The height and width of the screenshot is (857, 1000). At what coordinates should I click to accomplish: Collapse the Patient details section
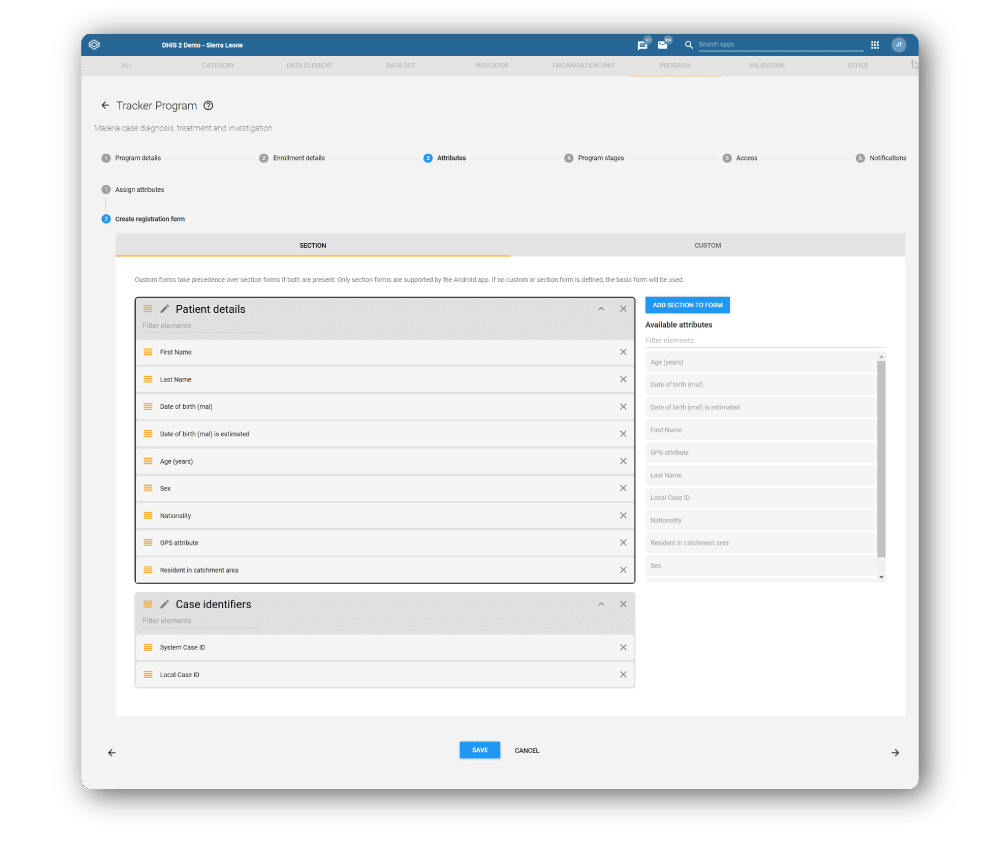coord(601,309)
